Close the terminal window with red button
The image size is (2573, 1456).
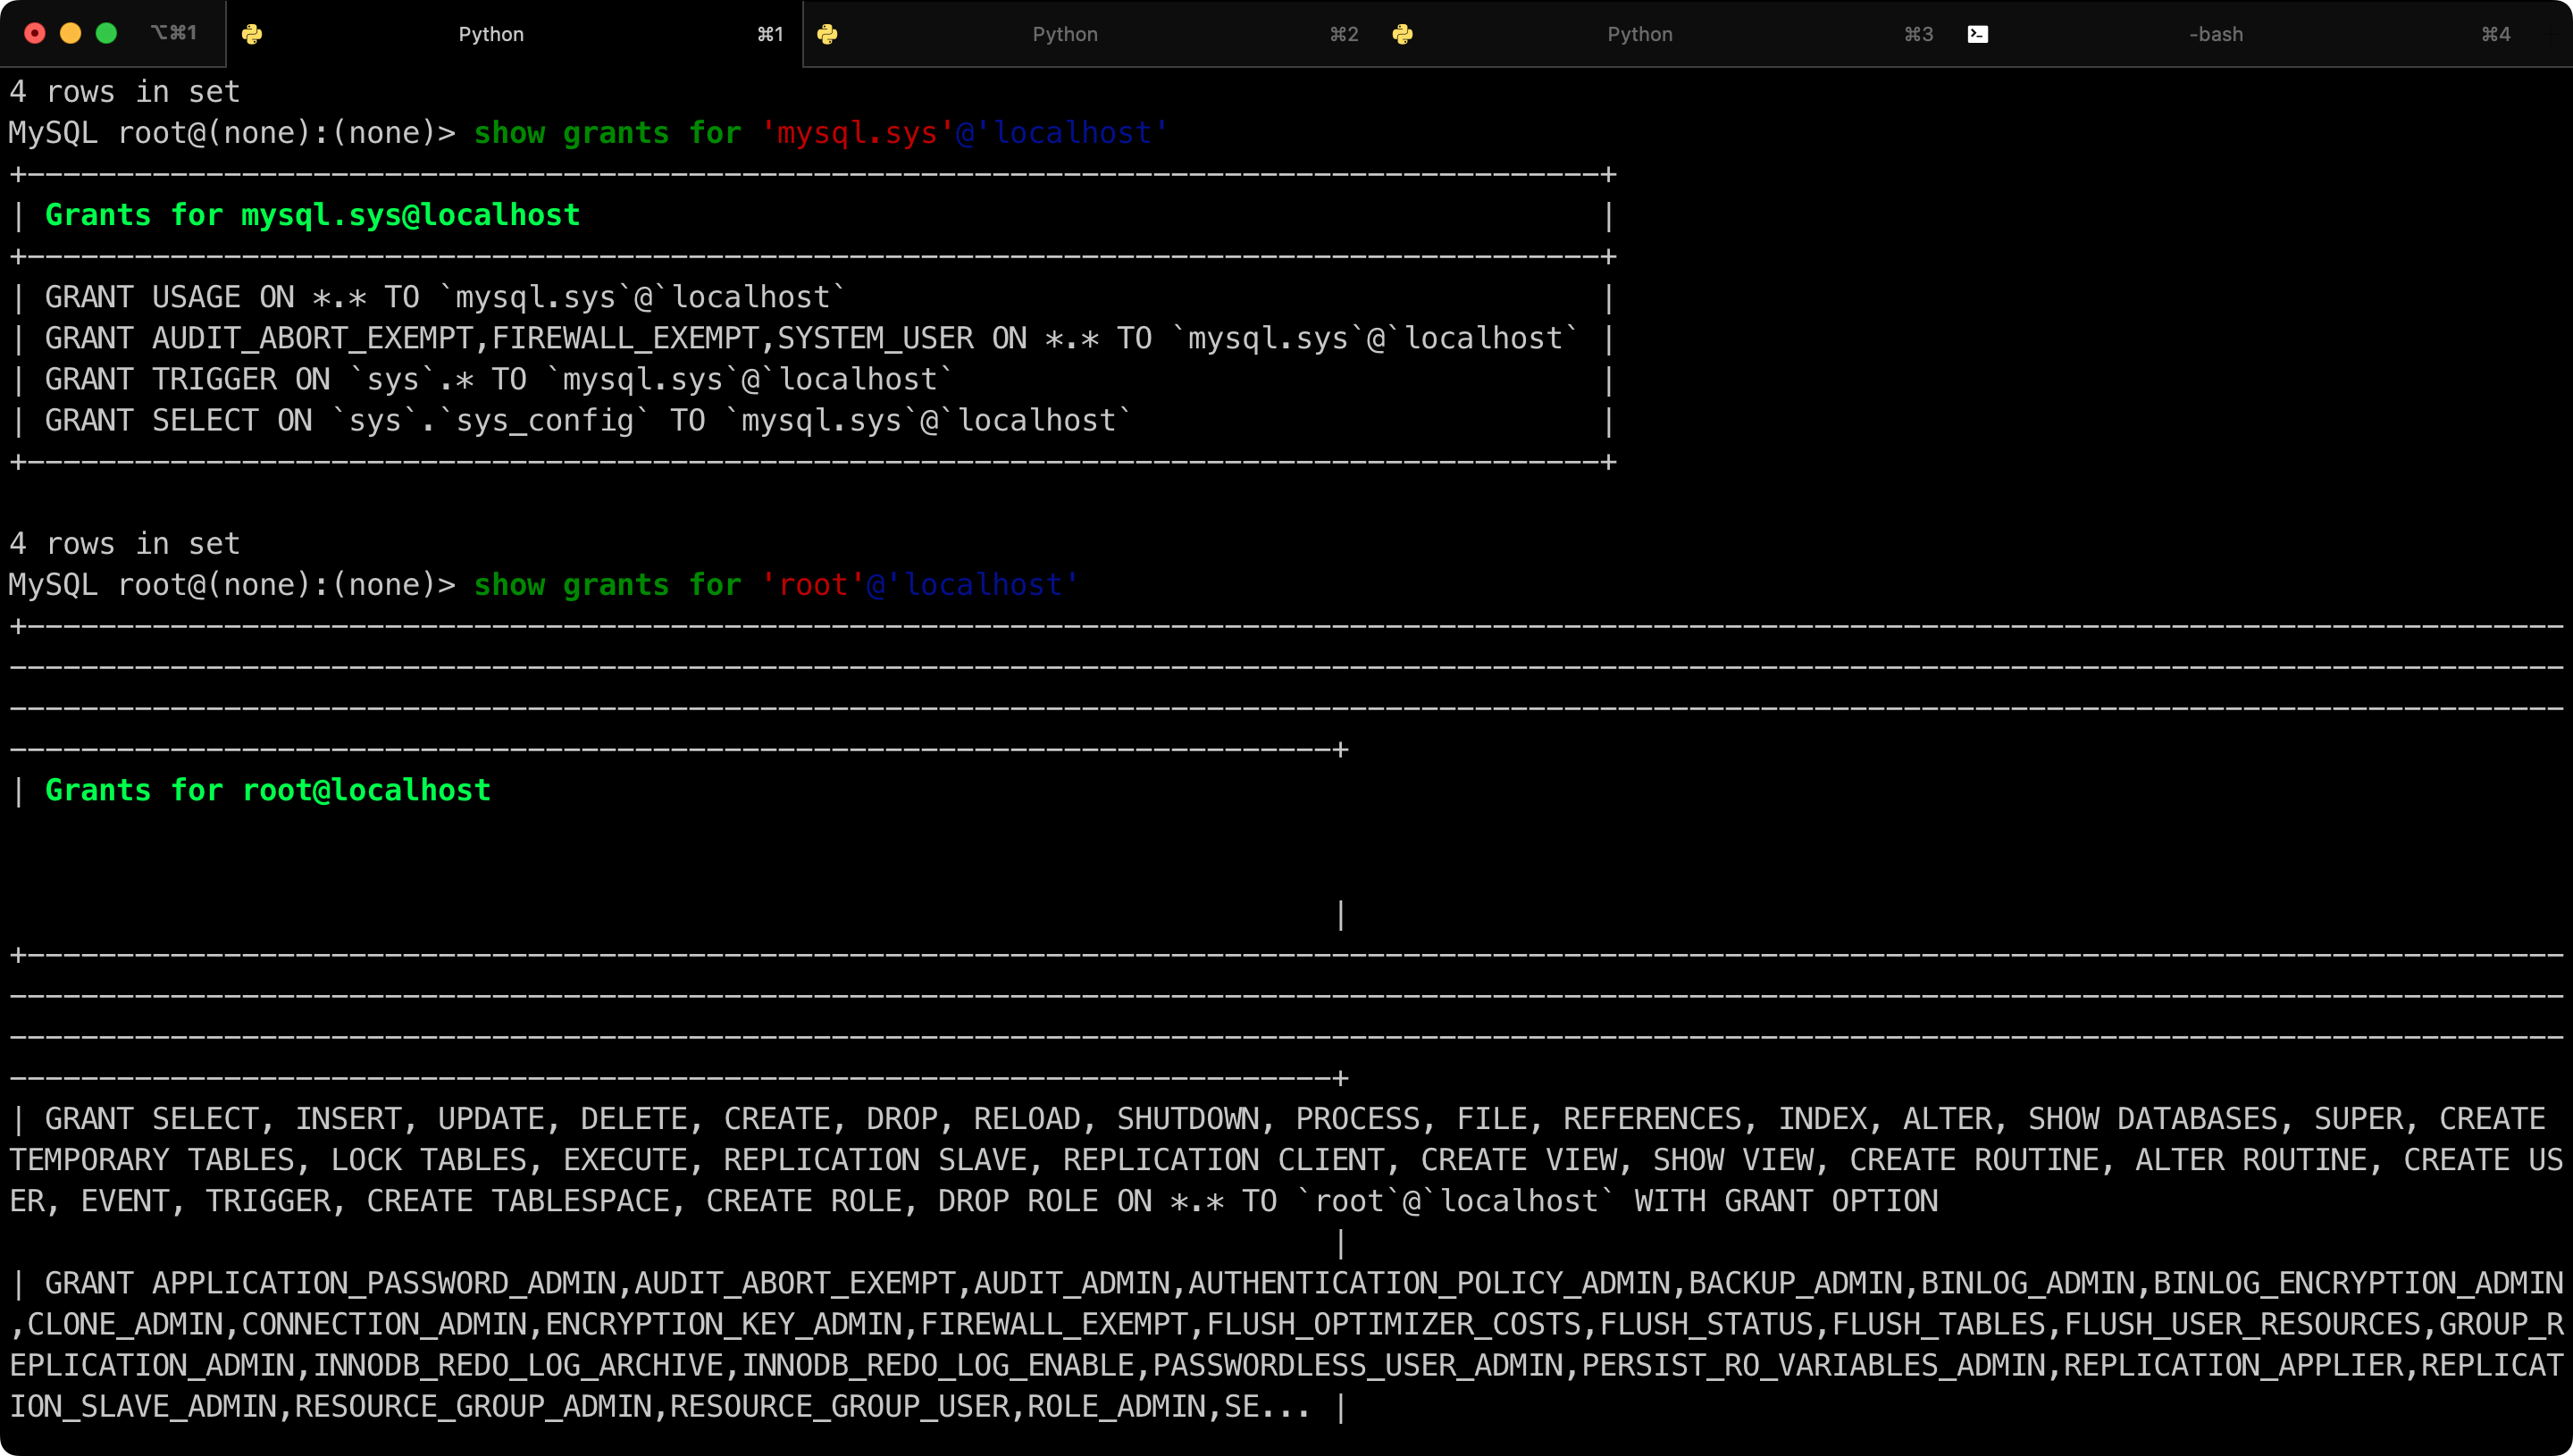(35, 33)
